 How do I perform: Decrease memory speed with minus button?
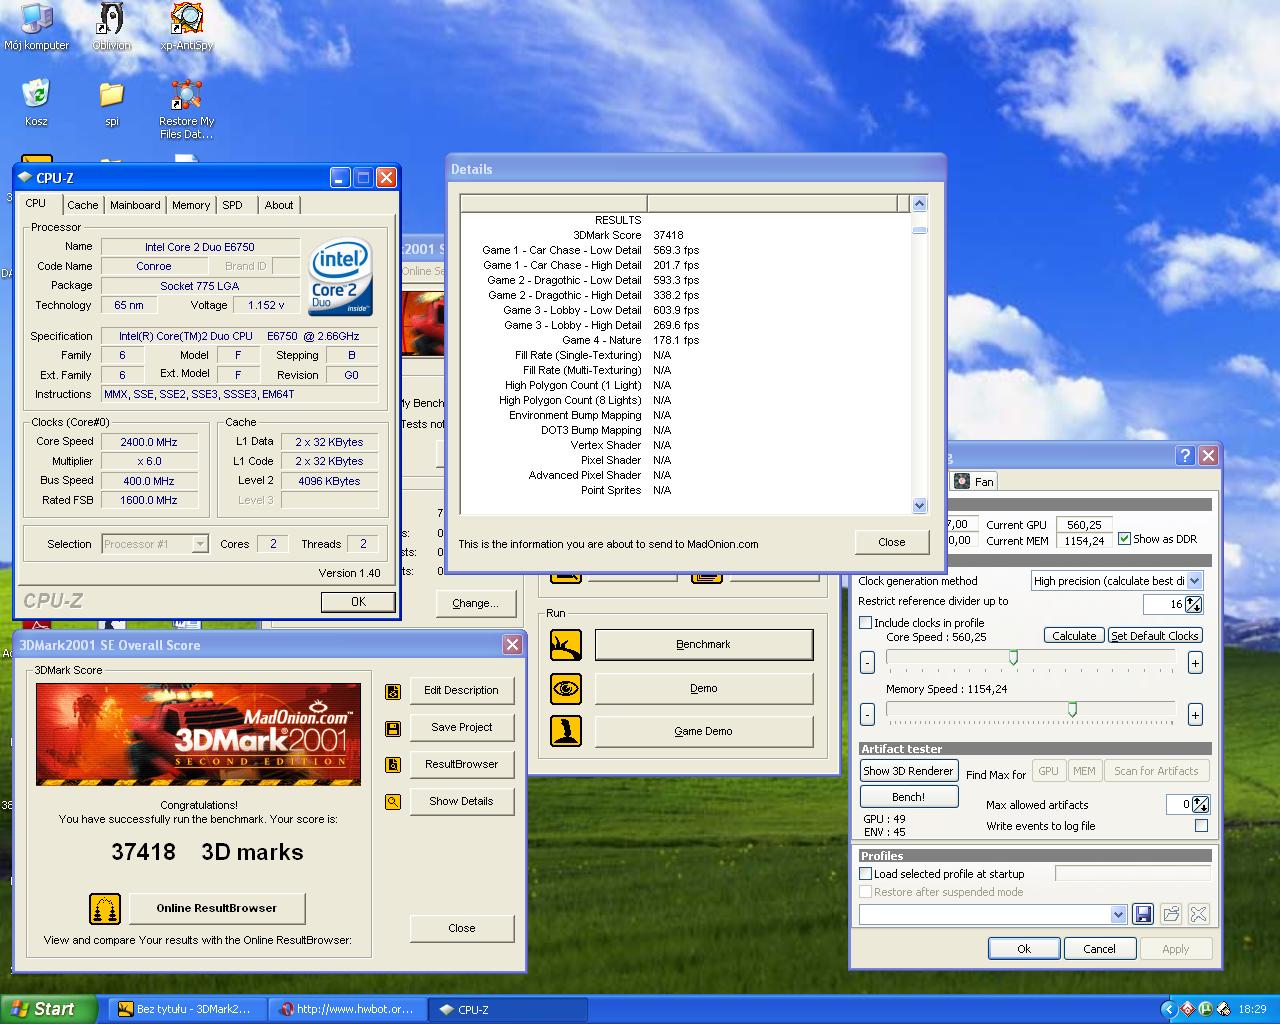coord(867,714)
